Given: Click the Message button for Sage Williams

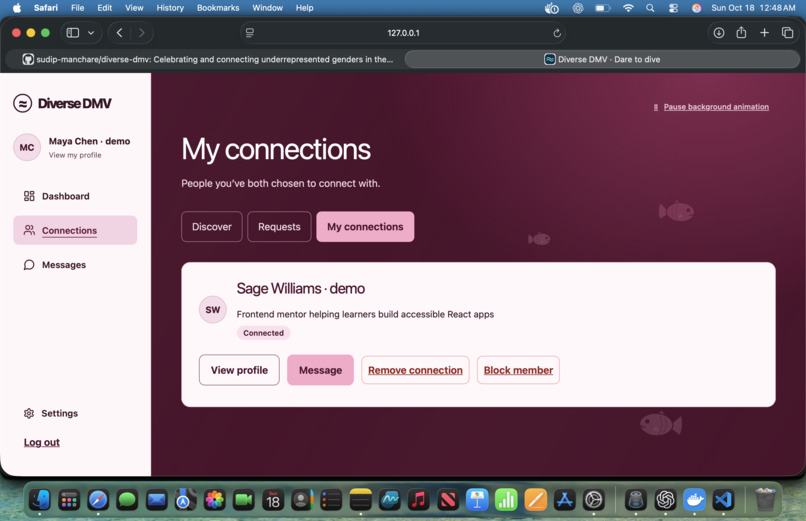Looking at the screenshot, I should (320, 370).
